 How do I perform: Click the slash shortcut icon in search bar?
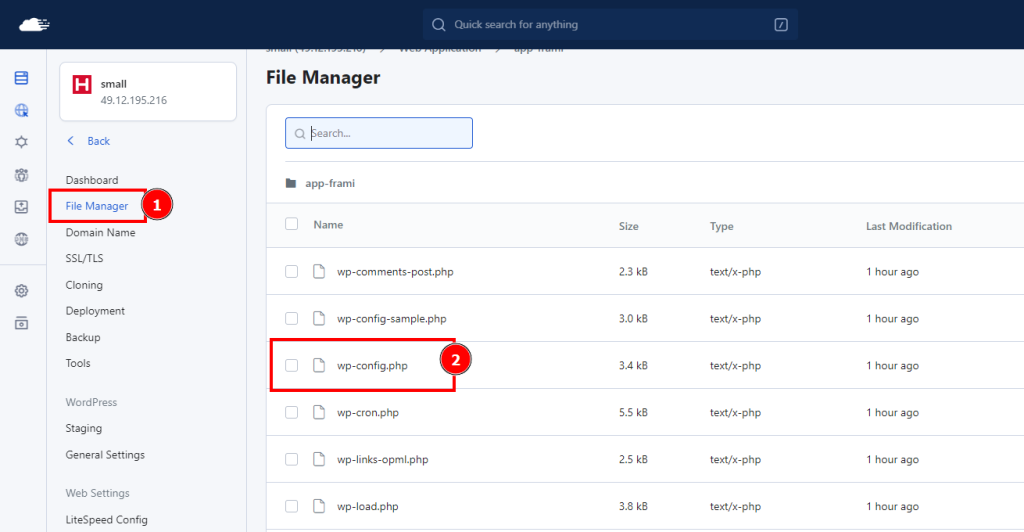(x=781, y=25)
